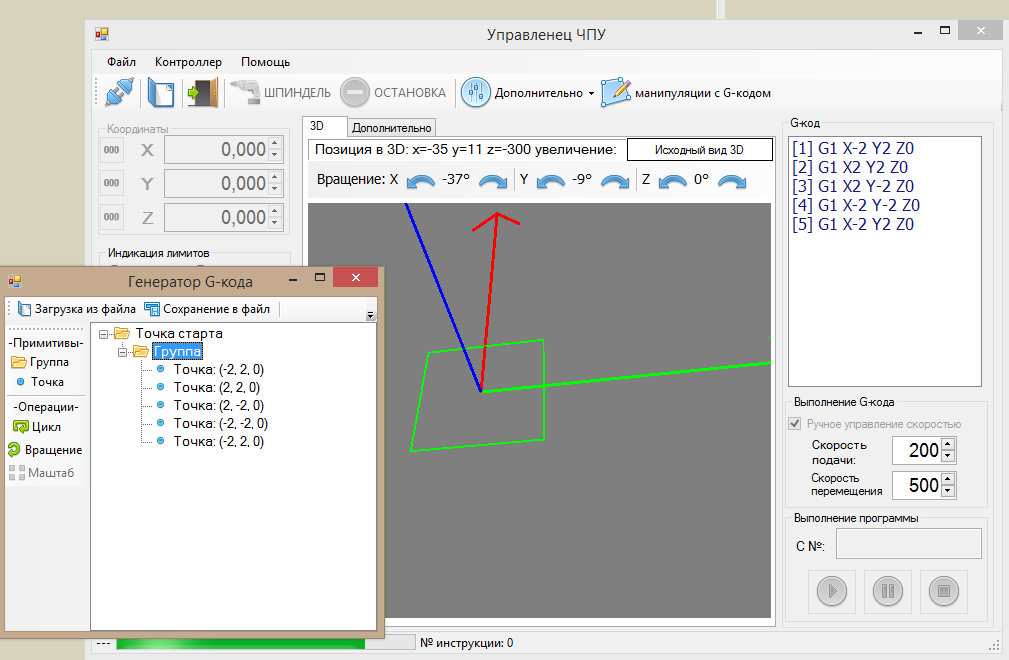Click the stop program button
This screenshot has height=660, width=1009.
944,591
